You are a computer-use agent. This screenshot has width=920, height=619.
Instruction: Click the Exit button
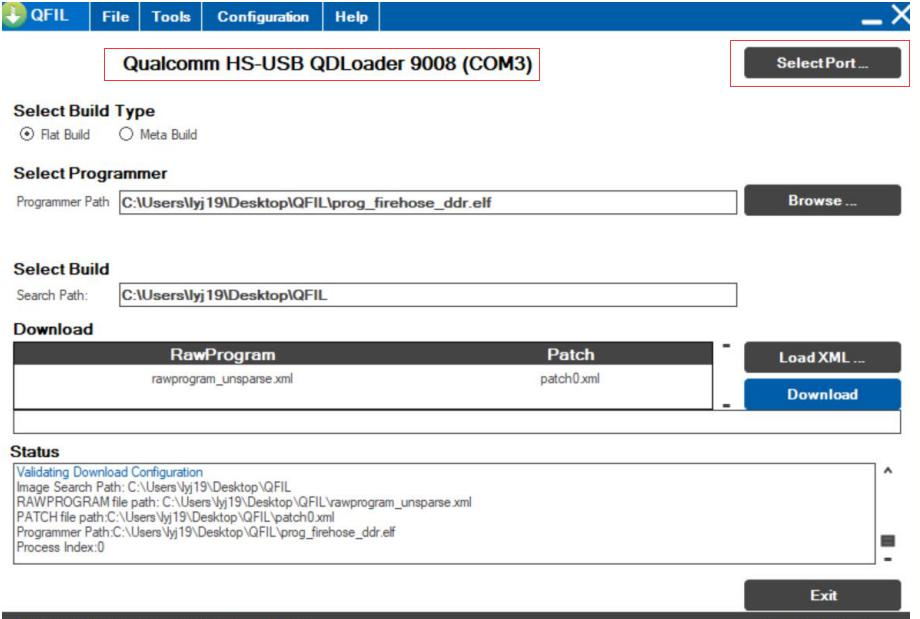tap(822, 596)
